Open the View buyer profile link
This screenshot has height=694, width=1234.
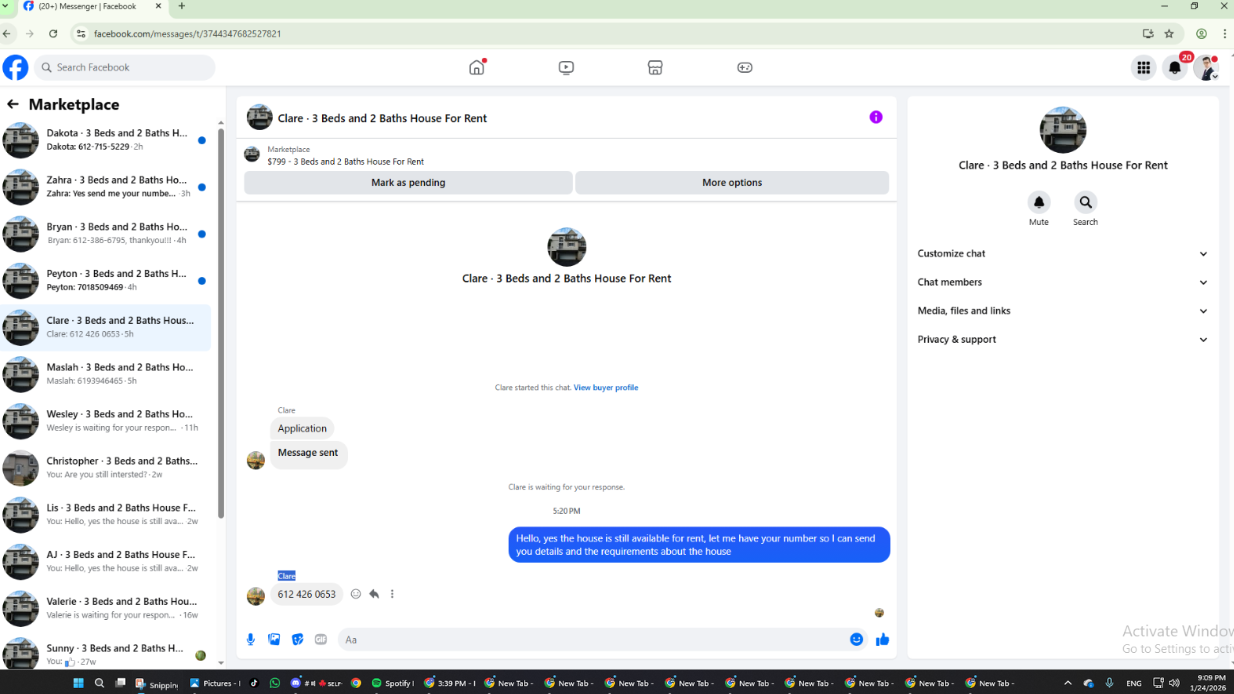(606, 388)
